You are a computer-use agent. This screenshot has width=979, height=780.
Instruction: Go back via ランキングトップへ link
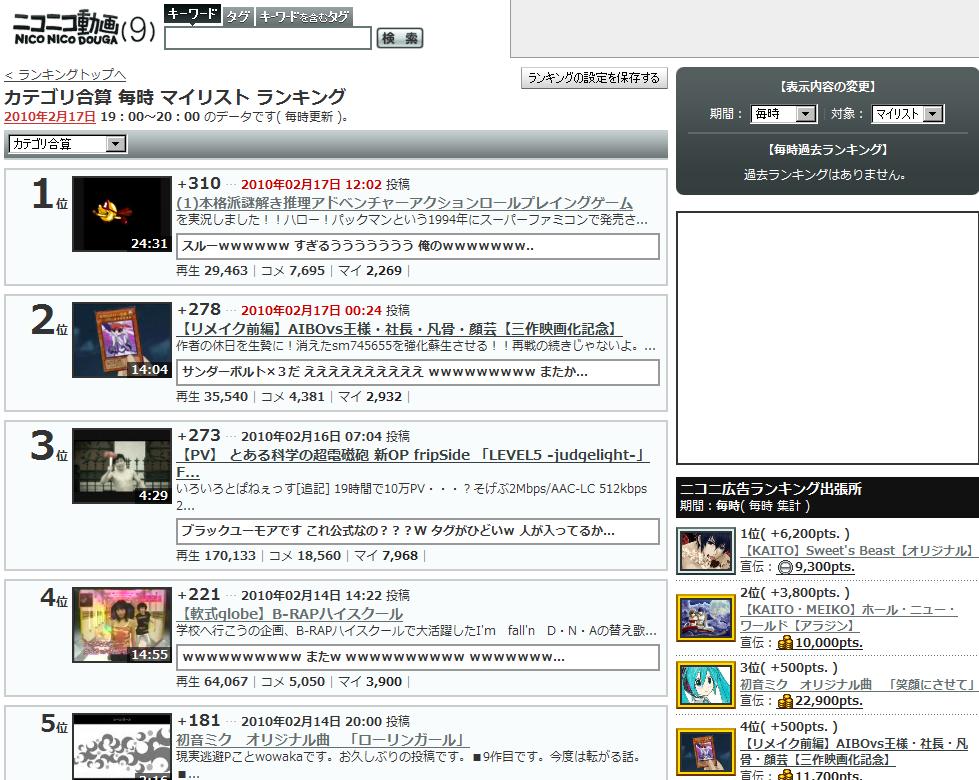coord(65,75)
